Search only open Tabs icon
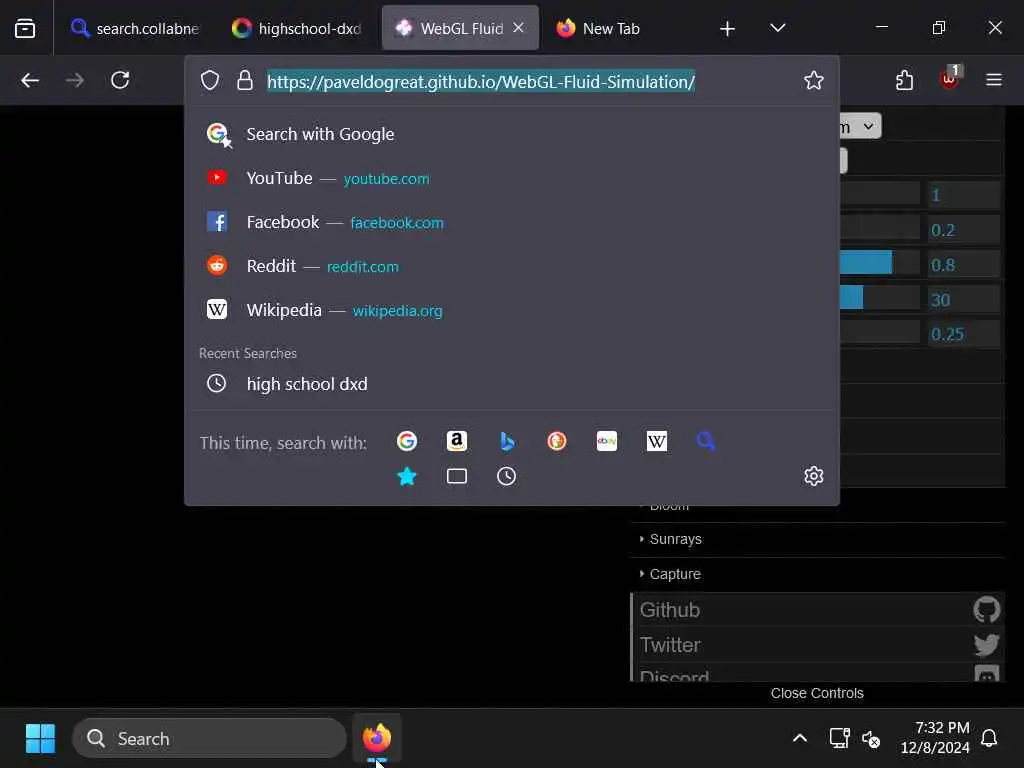1024x768 pixels. (457, 476)
